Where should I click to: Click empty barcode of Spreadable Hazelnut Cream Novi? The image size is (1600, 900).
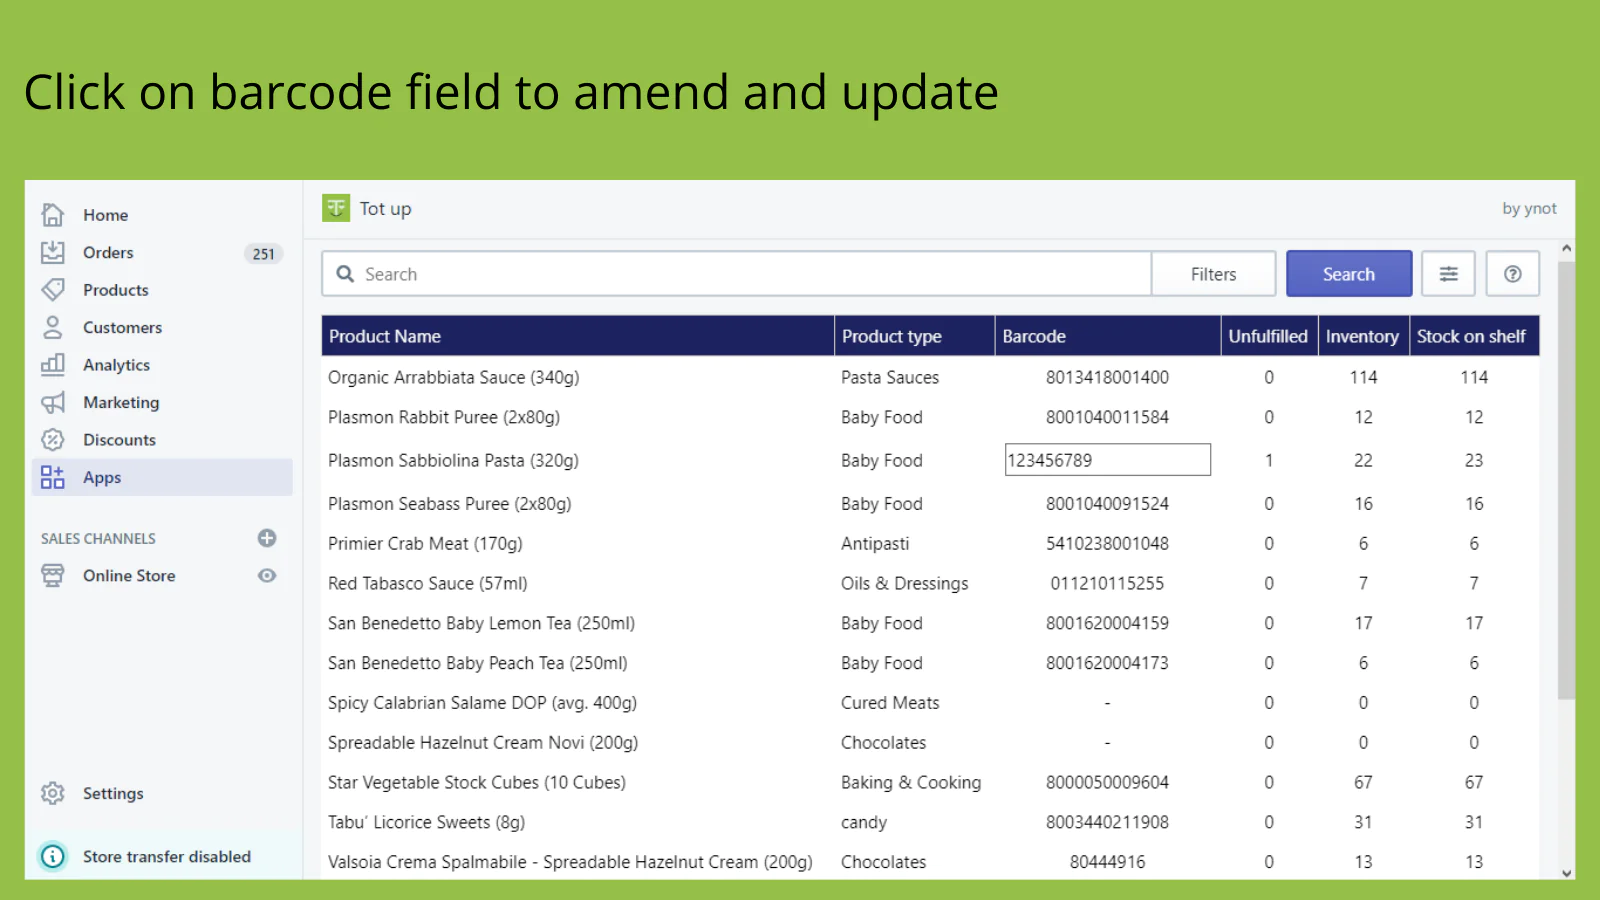click(1107, 743)
